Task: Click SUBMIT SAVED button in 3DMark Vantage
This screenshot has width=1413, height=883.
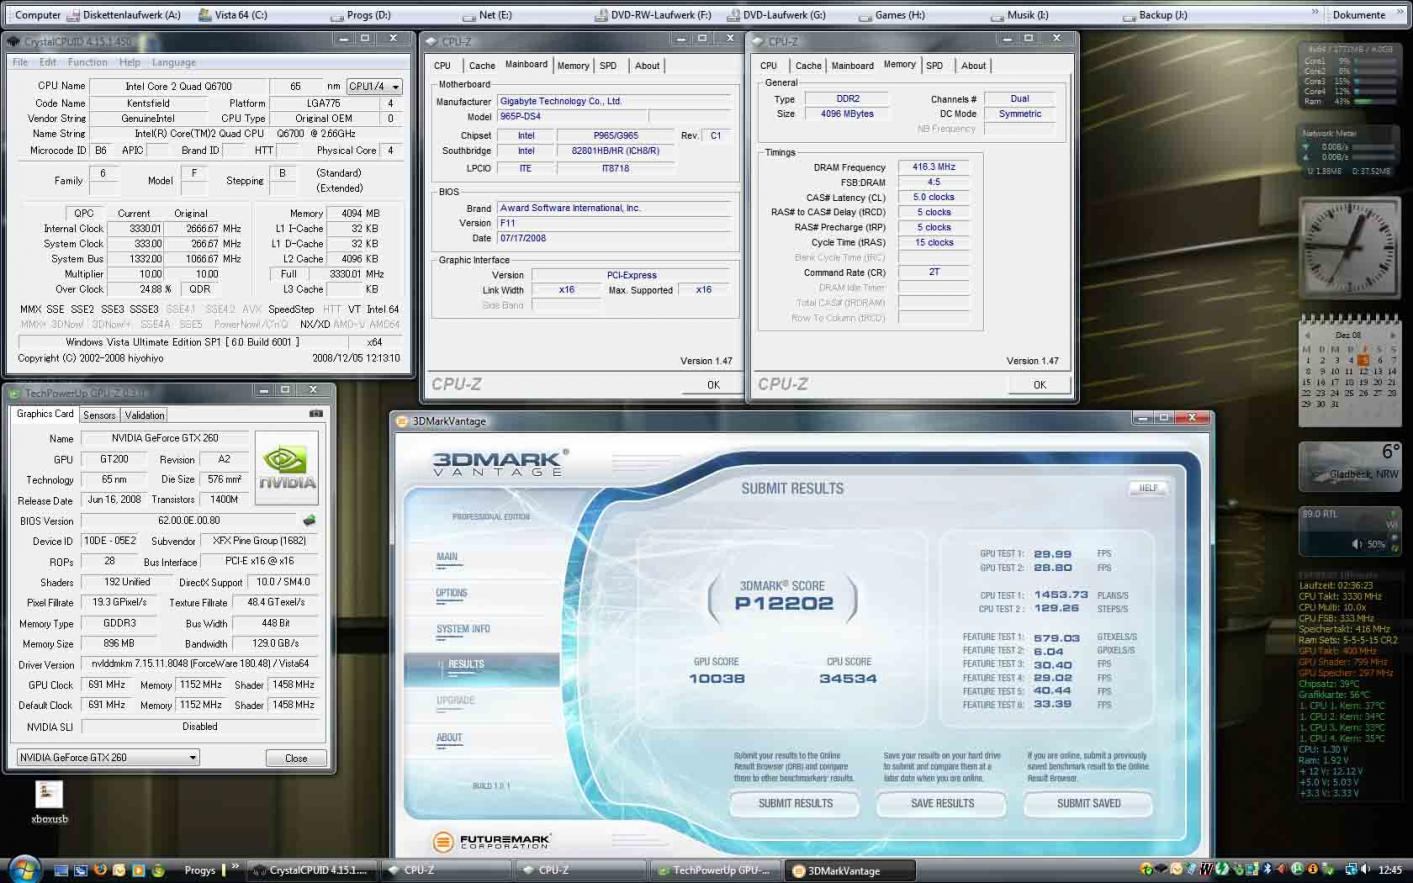Action: click(x=1088, y=803)
